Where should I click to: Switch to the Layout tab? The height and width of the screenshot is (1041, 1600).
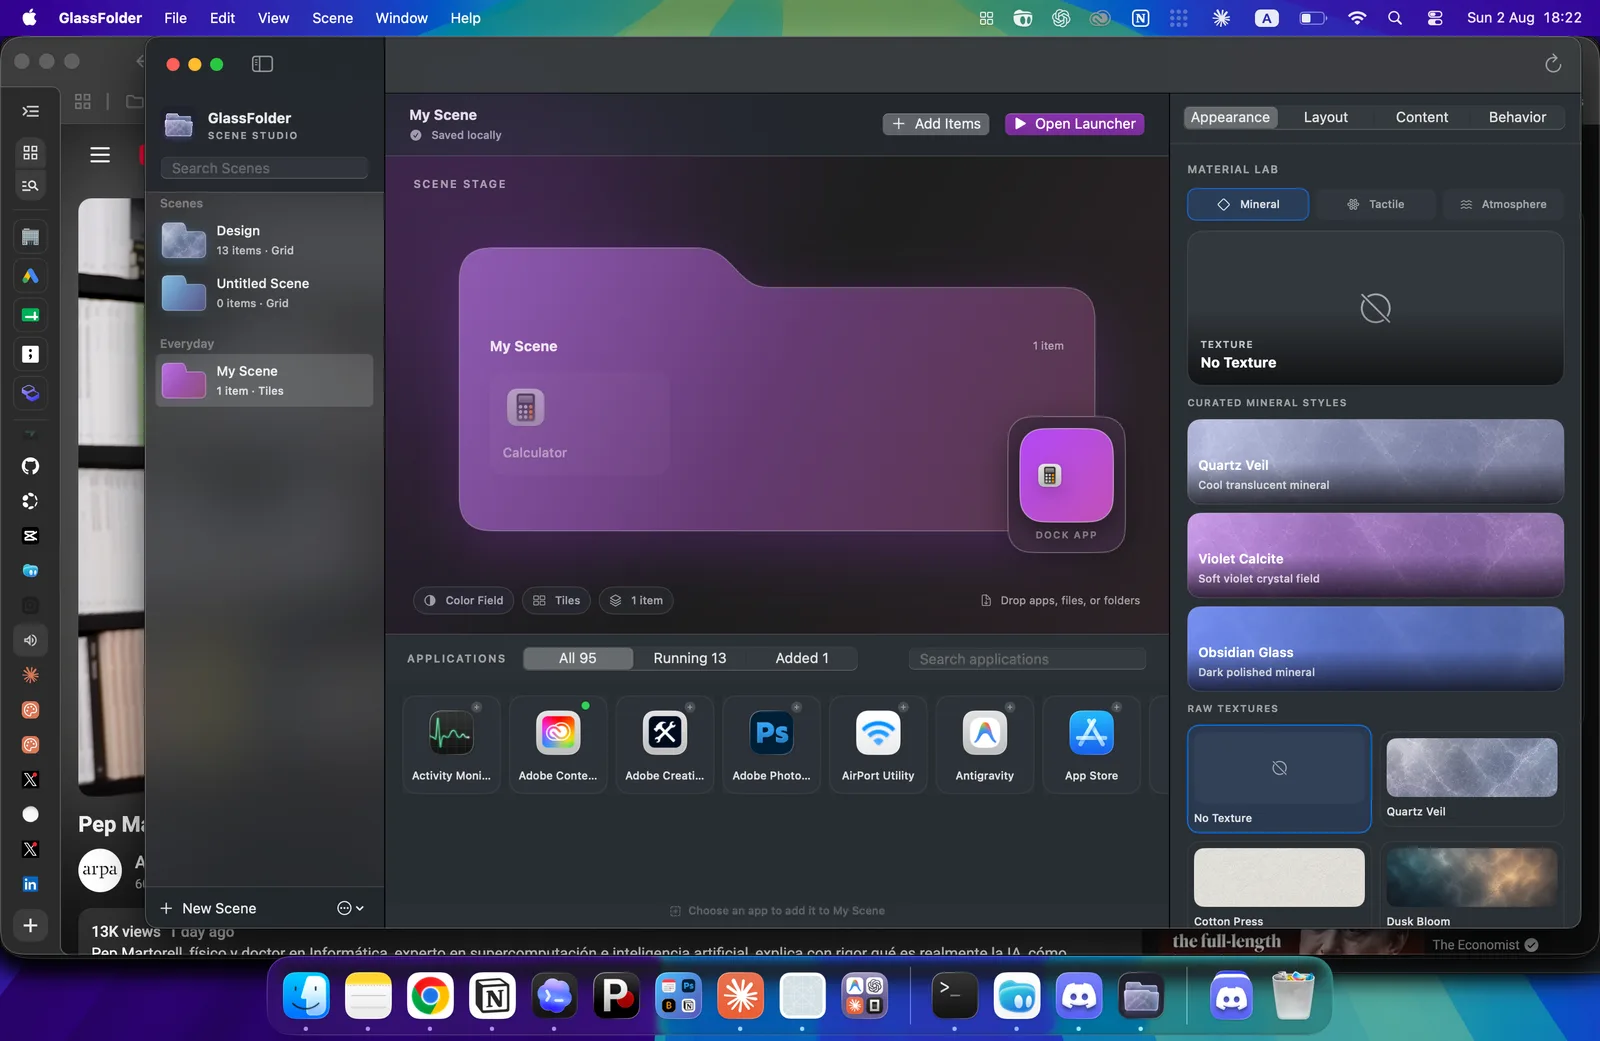point(1326,117)
